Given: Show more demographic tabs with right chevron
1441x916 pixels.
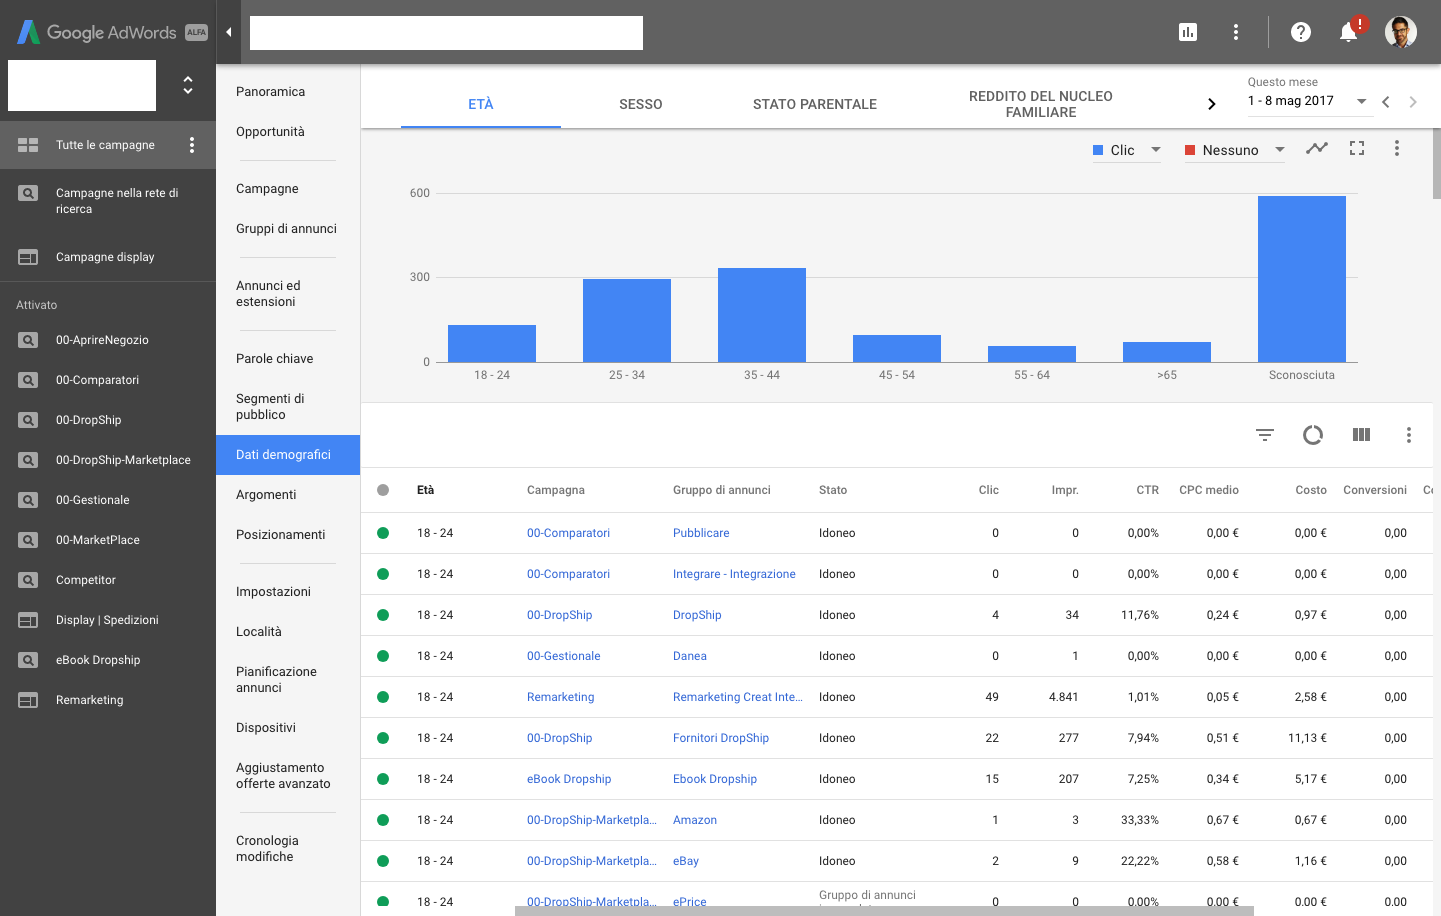Looking at the screenshot, I should 1211,104.
